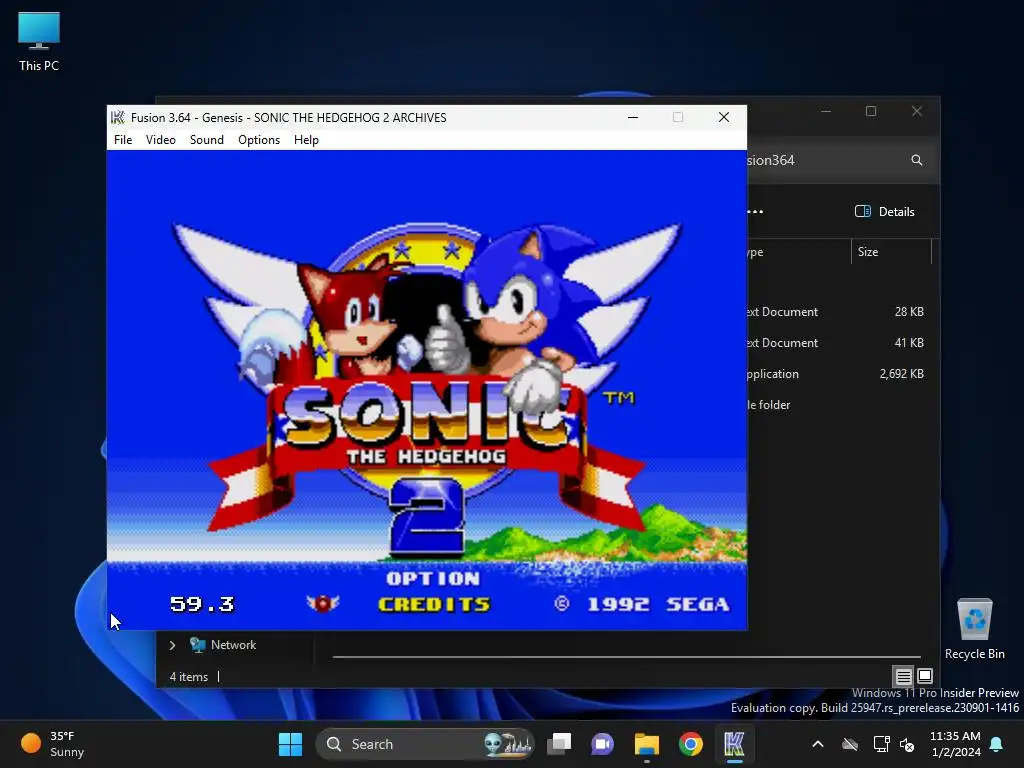Screen dimensions: 1024x768
Task: Click the Fusion emulator taskbar icon
Action: coord(734,744)
